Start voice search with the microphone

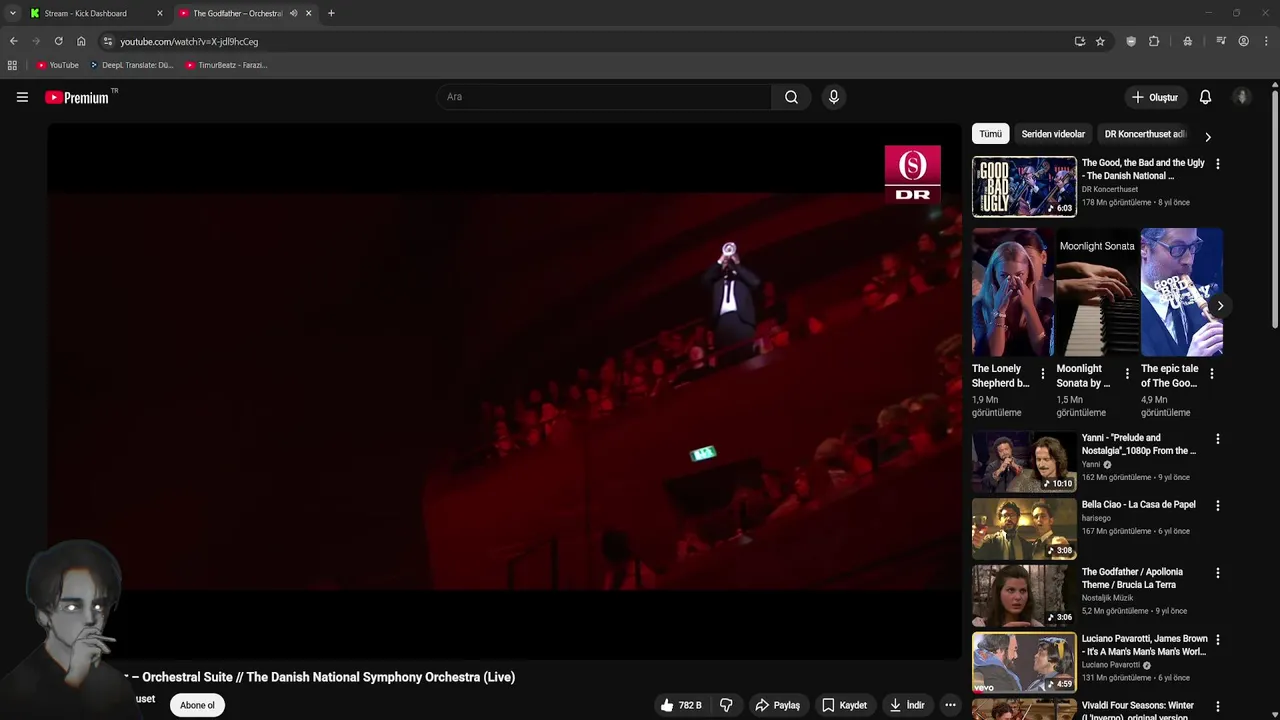(x=834, y=97)
